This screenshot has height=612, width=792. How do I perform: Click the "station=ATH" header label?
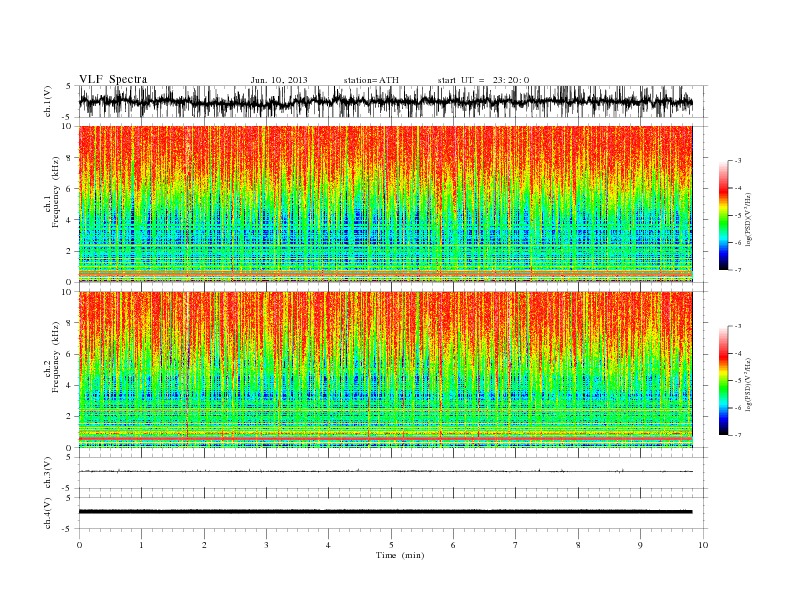[x=371, y=80]
